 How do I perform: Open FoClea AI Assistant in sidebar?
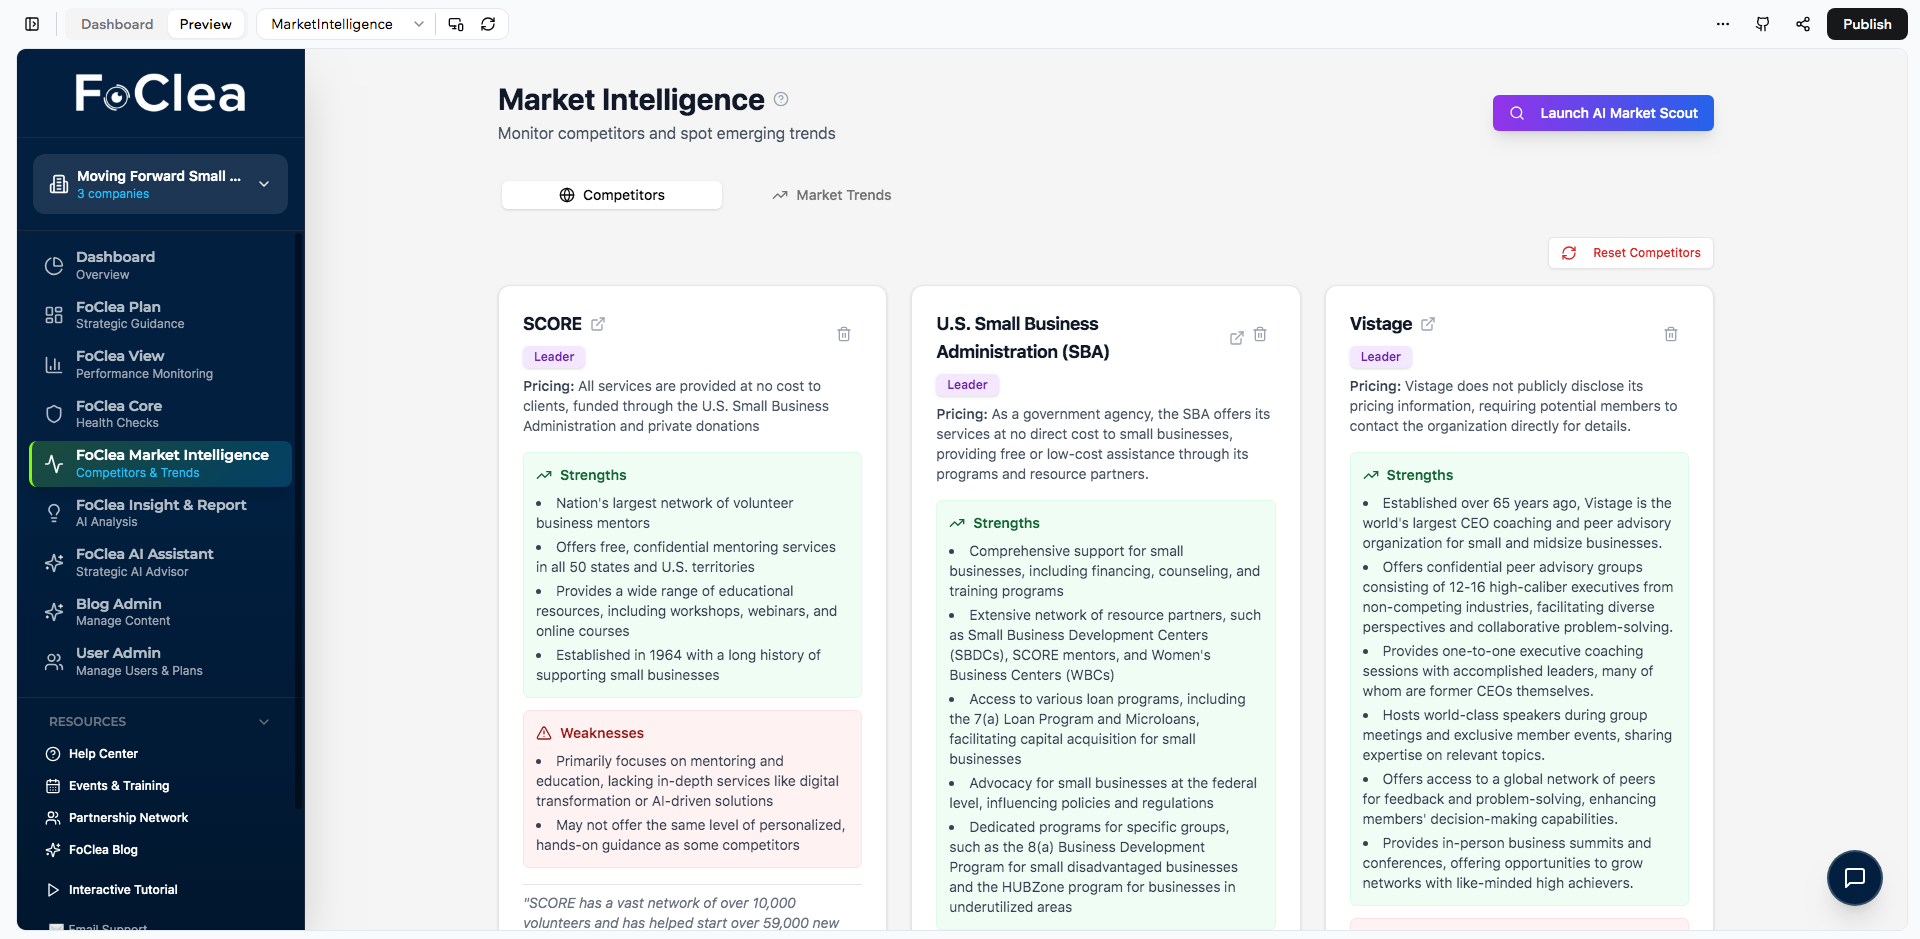pyautogui.click(x=145, y=562)
